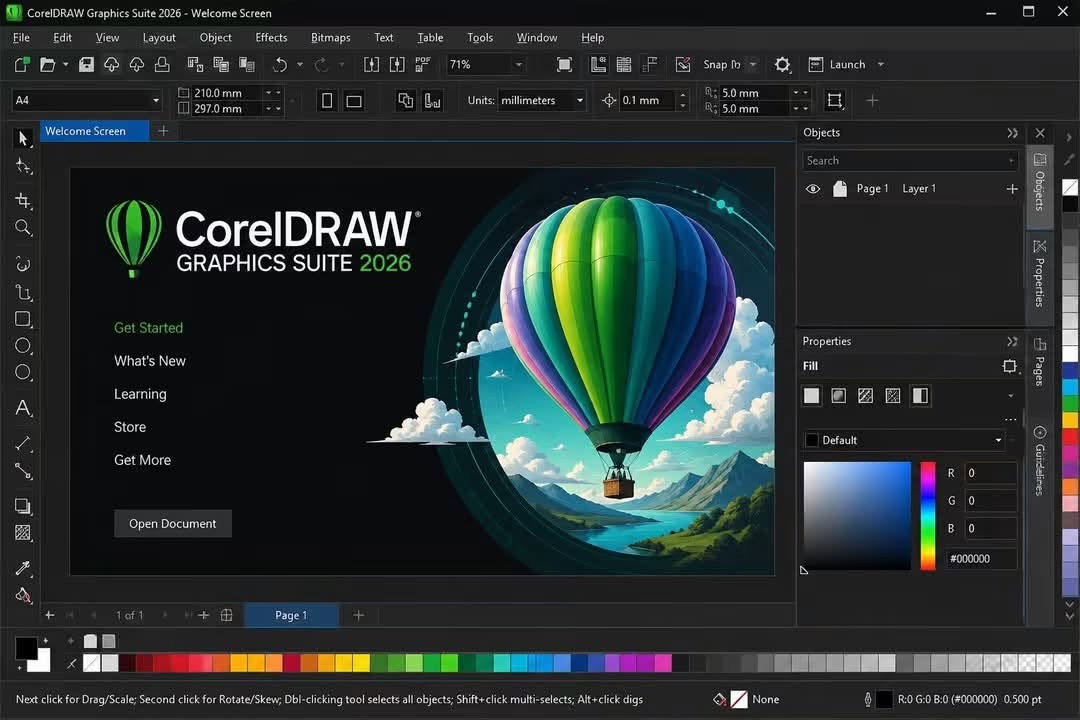This screenshot has height=720, width=1080.
Task: Toggle the bleed area icon
Action: [834, 101]
